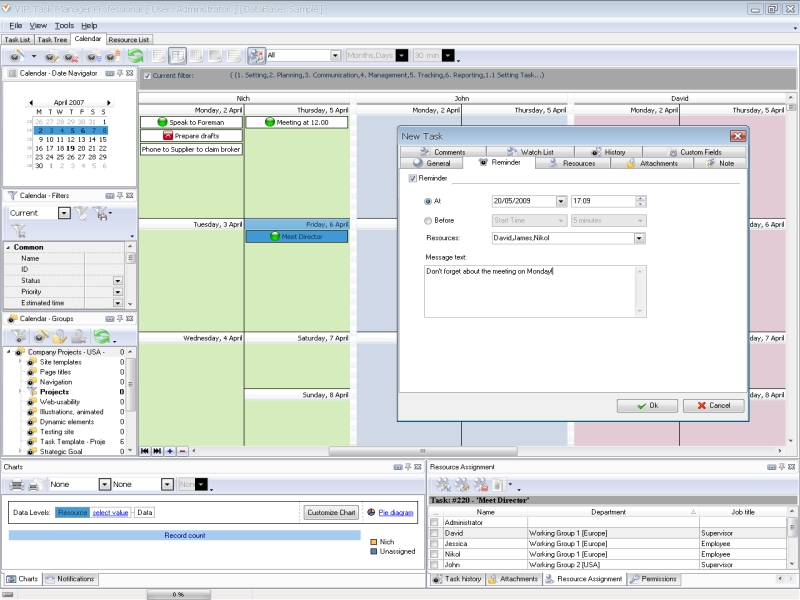Expand the Status filter dropdown
The width and height of the screenshot is (800, 600).
[117, 281]
